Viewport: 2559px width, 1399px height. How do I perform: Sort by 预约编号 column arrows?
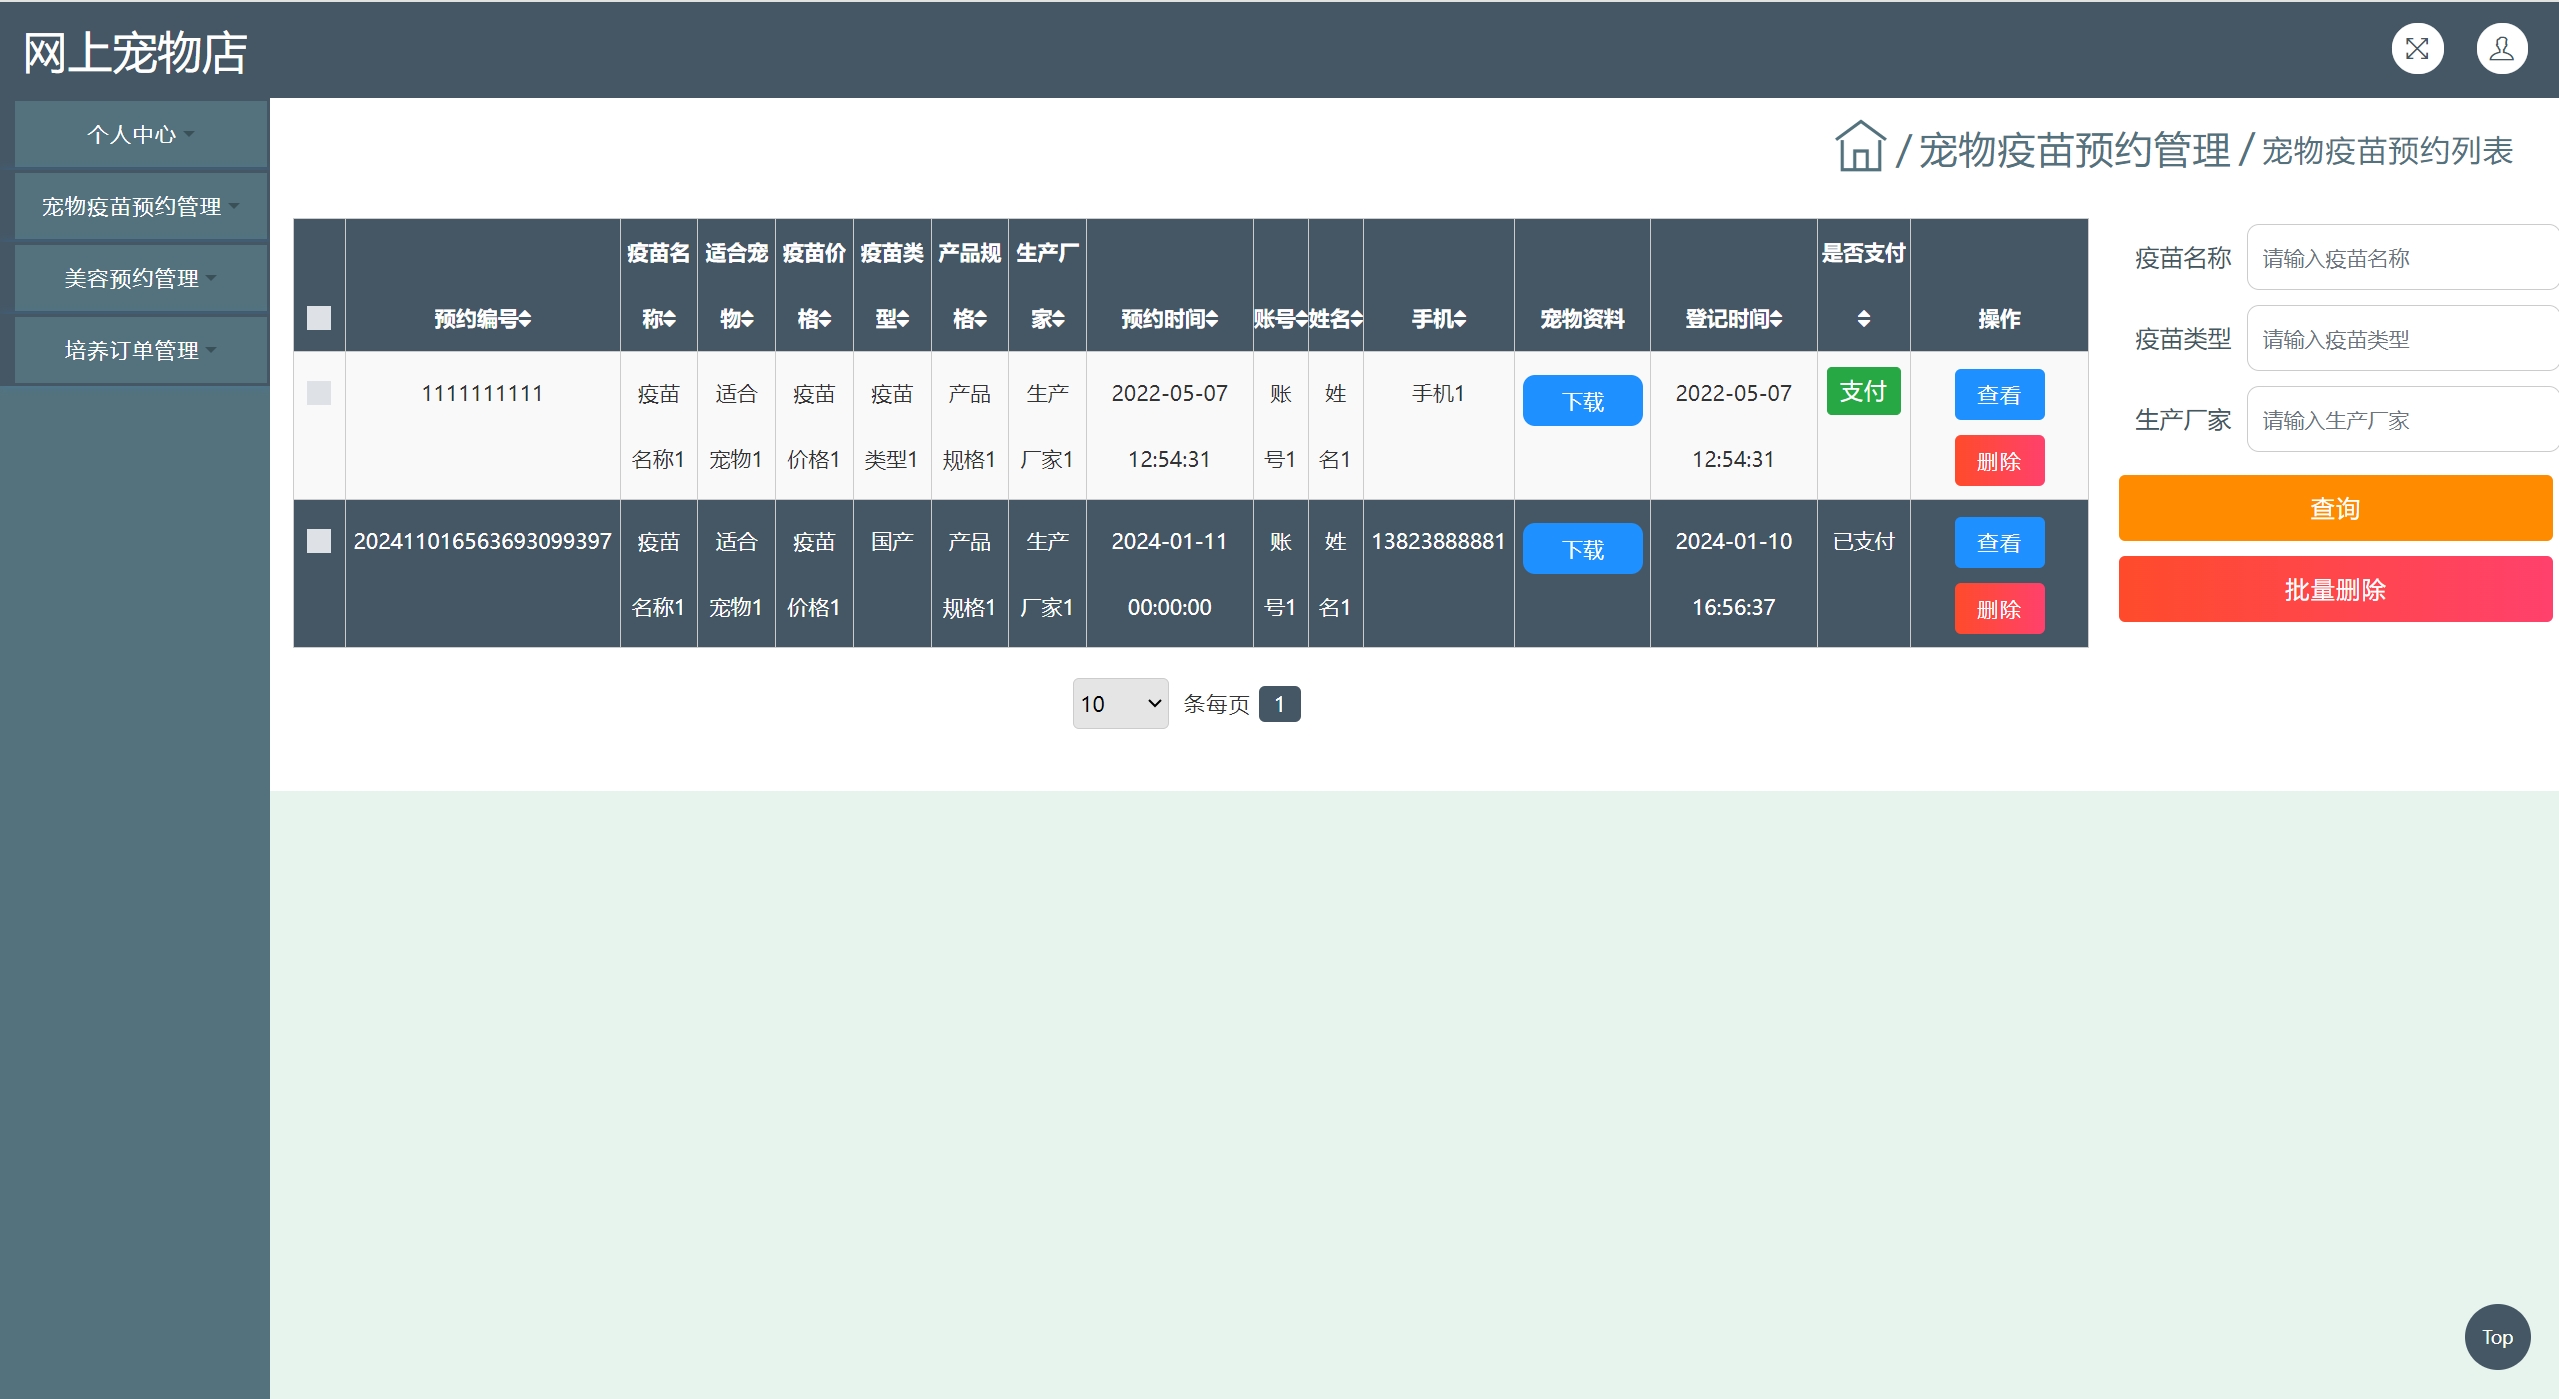pyautogui.click(x=525, y=319)
